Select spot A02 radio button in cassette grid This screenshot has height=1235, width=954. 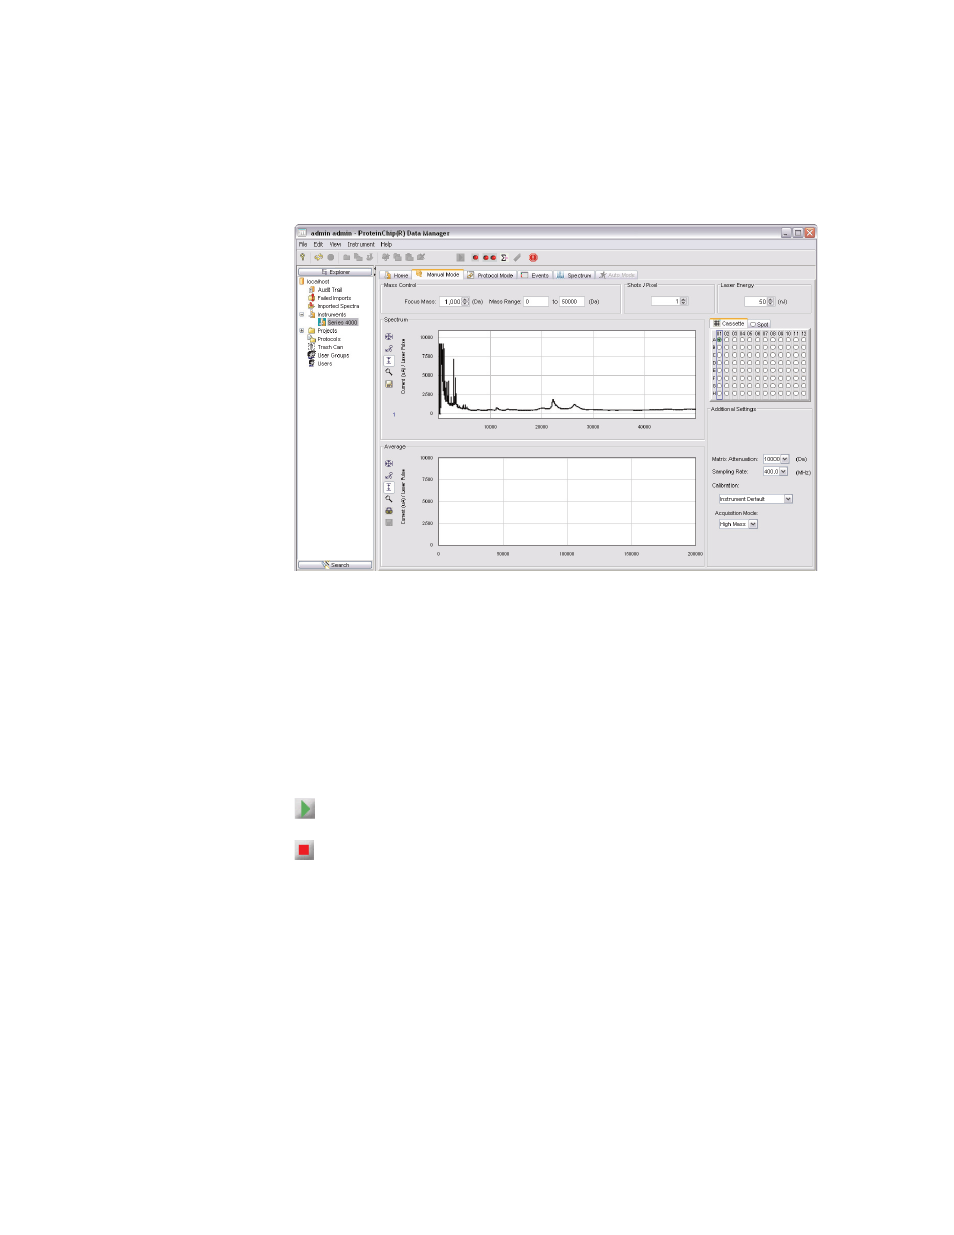click(727, 340)
